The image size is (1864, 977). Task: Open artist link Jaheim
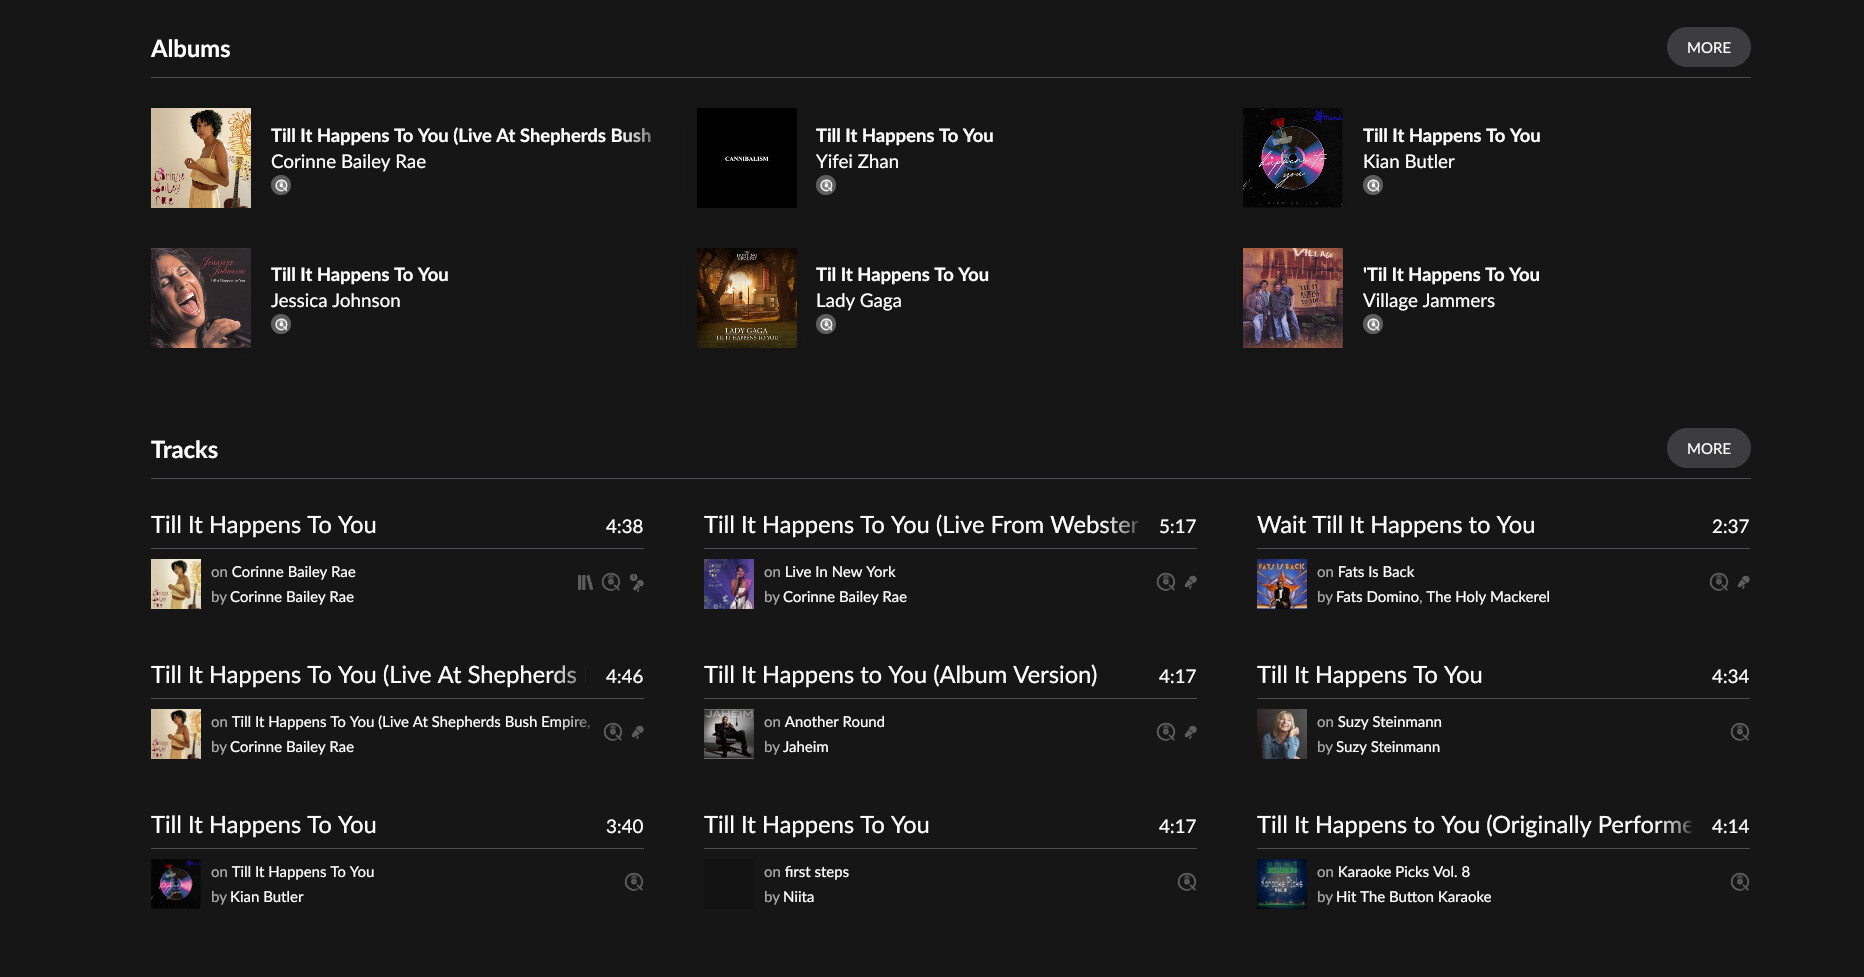coord(805,747)
